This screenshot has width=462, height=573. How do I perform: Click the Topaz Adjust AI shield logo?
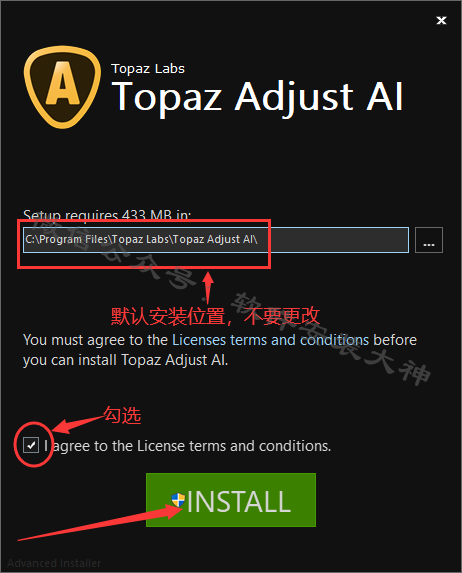[x=62, y=87]
